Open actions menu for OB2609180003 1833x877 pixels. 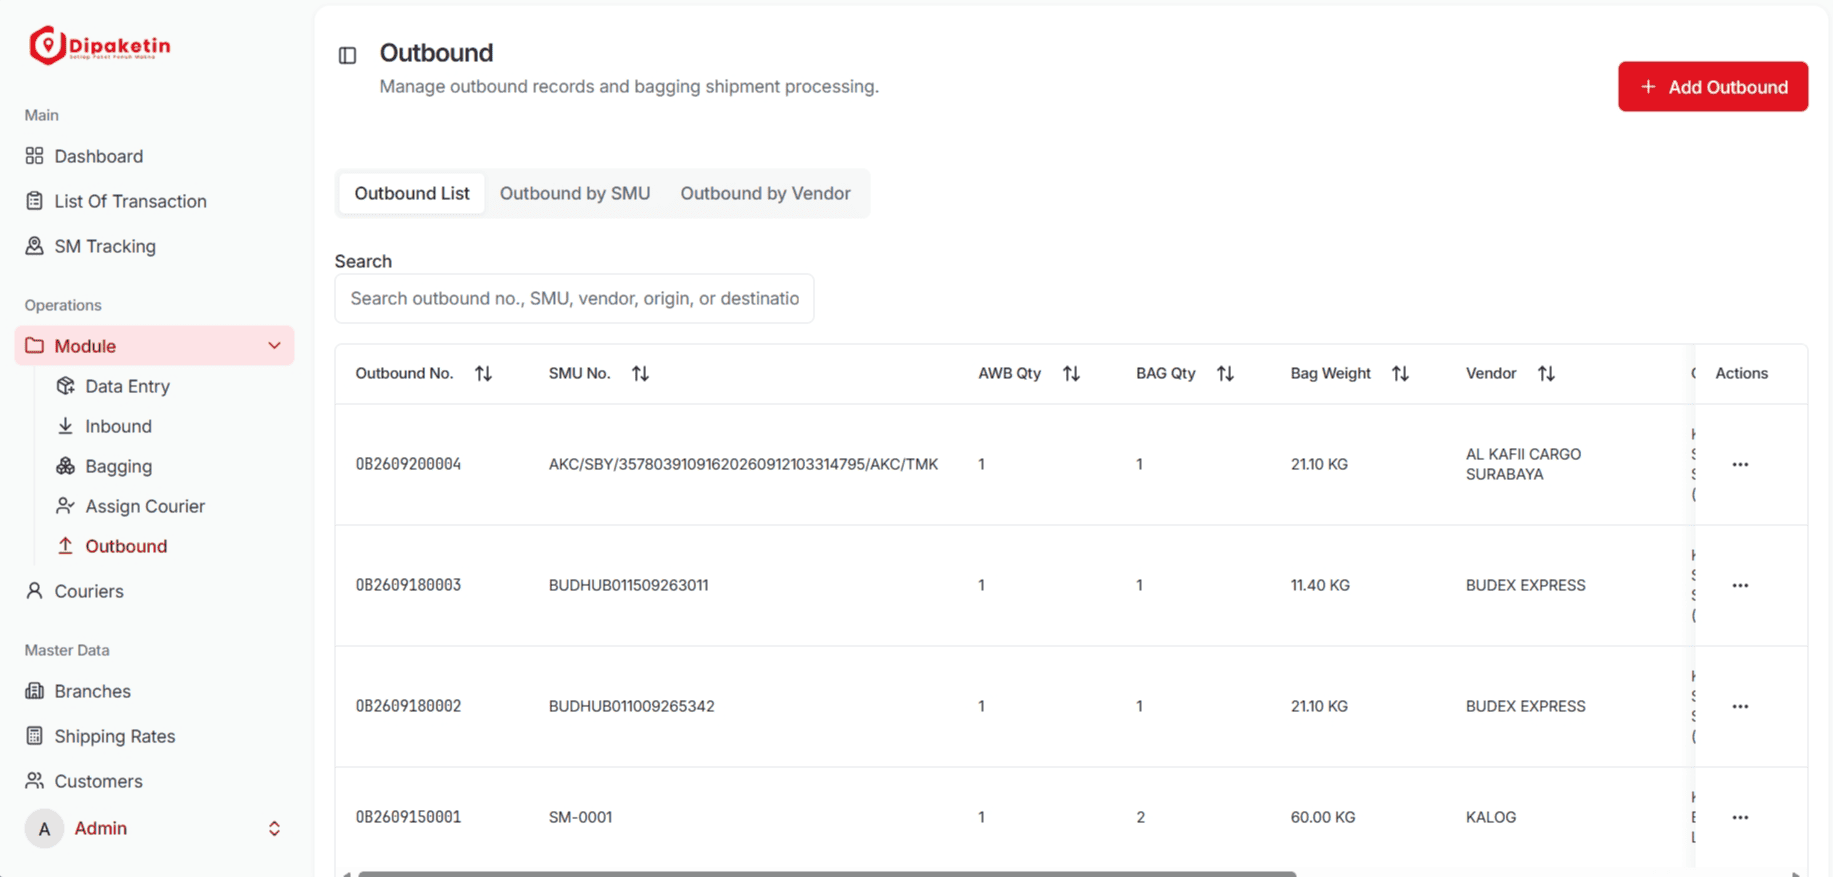(1740, 585)
